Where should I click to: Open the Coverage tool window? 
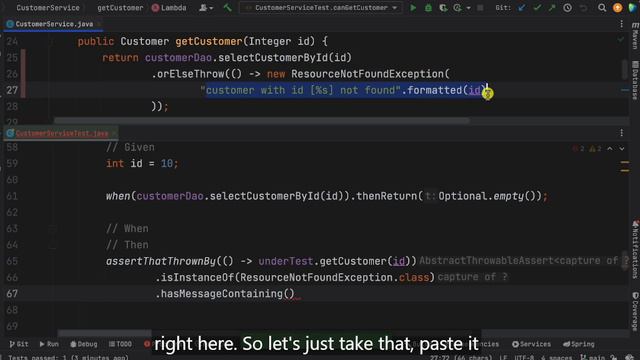tap(635, 311)
